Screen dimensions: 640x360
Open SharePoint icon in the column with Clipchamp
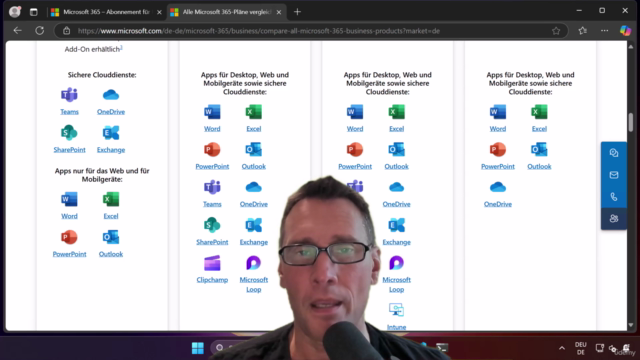pyautogui.click(x=212, y=225)
